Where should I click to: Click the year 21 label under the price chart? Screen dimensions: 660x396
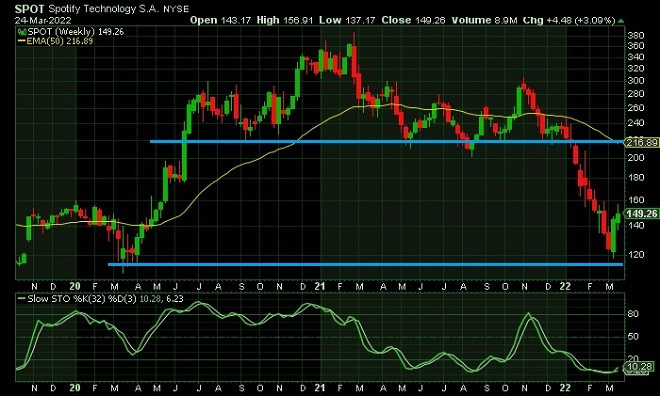coord(320,287)
